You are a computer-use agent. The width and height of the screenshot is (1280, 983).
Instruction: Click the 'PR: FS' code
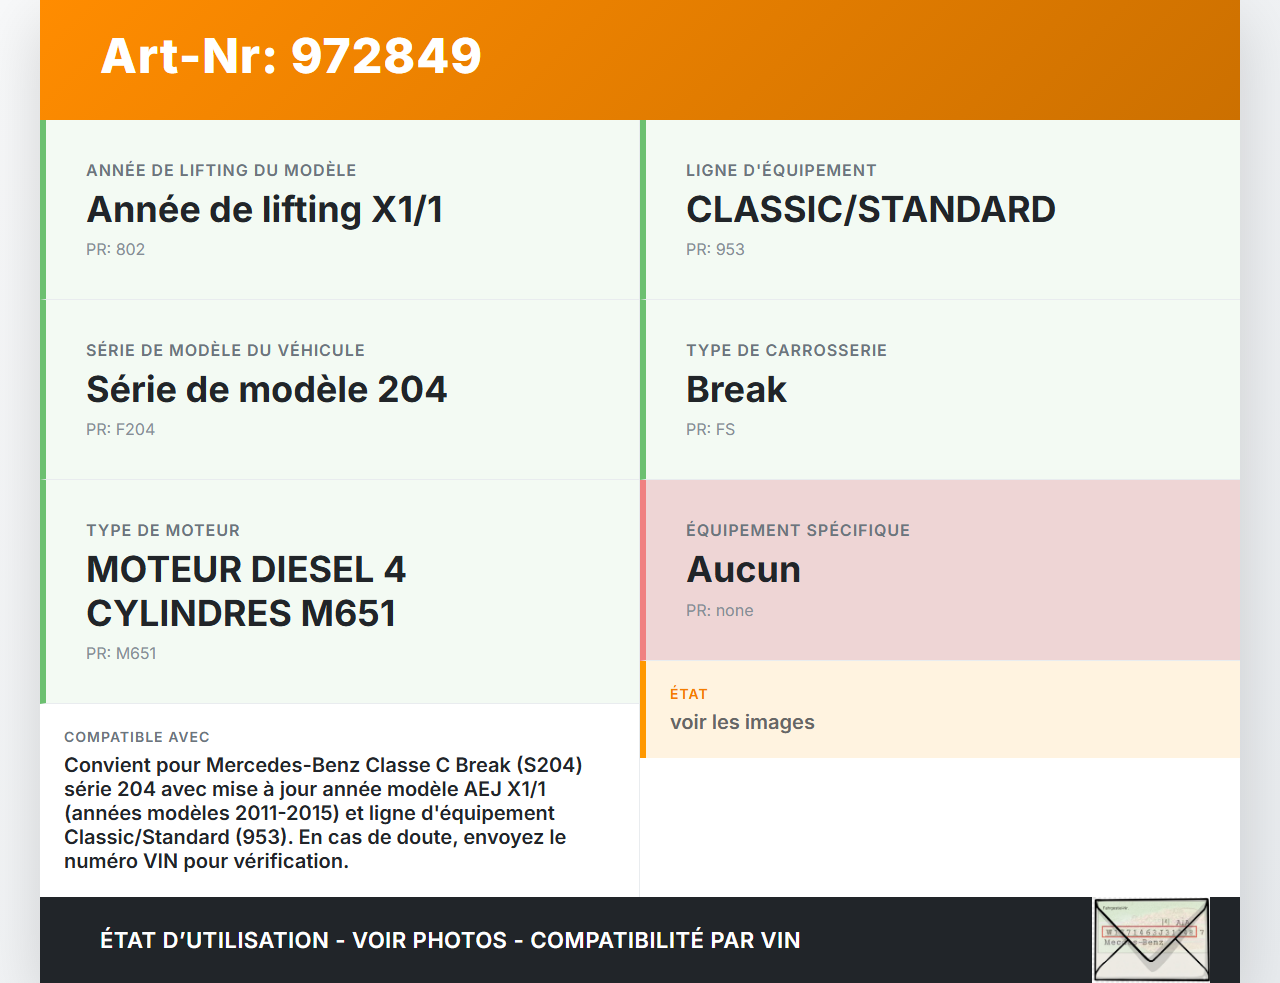710,430
